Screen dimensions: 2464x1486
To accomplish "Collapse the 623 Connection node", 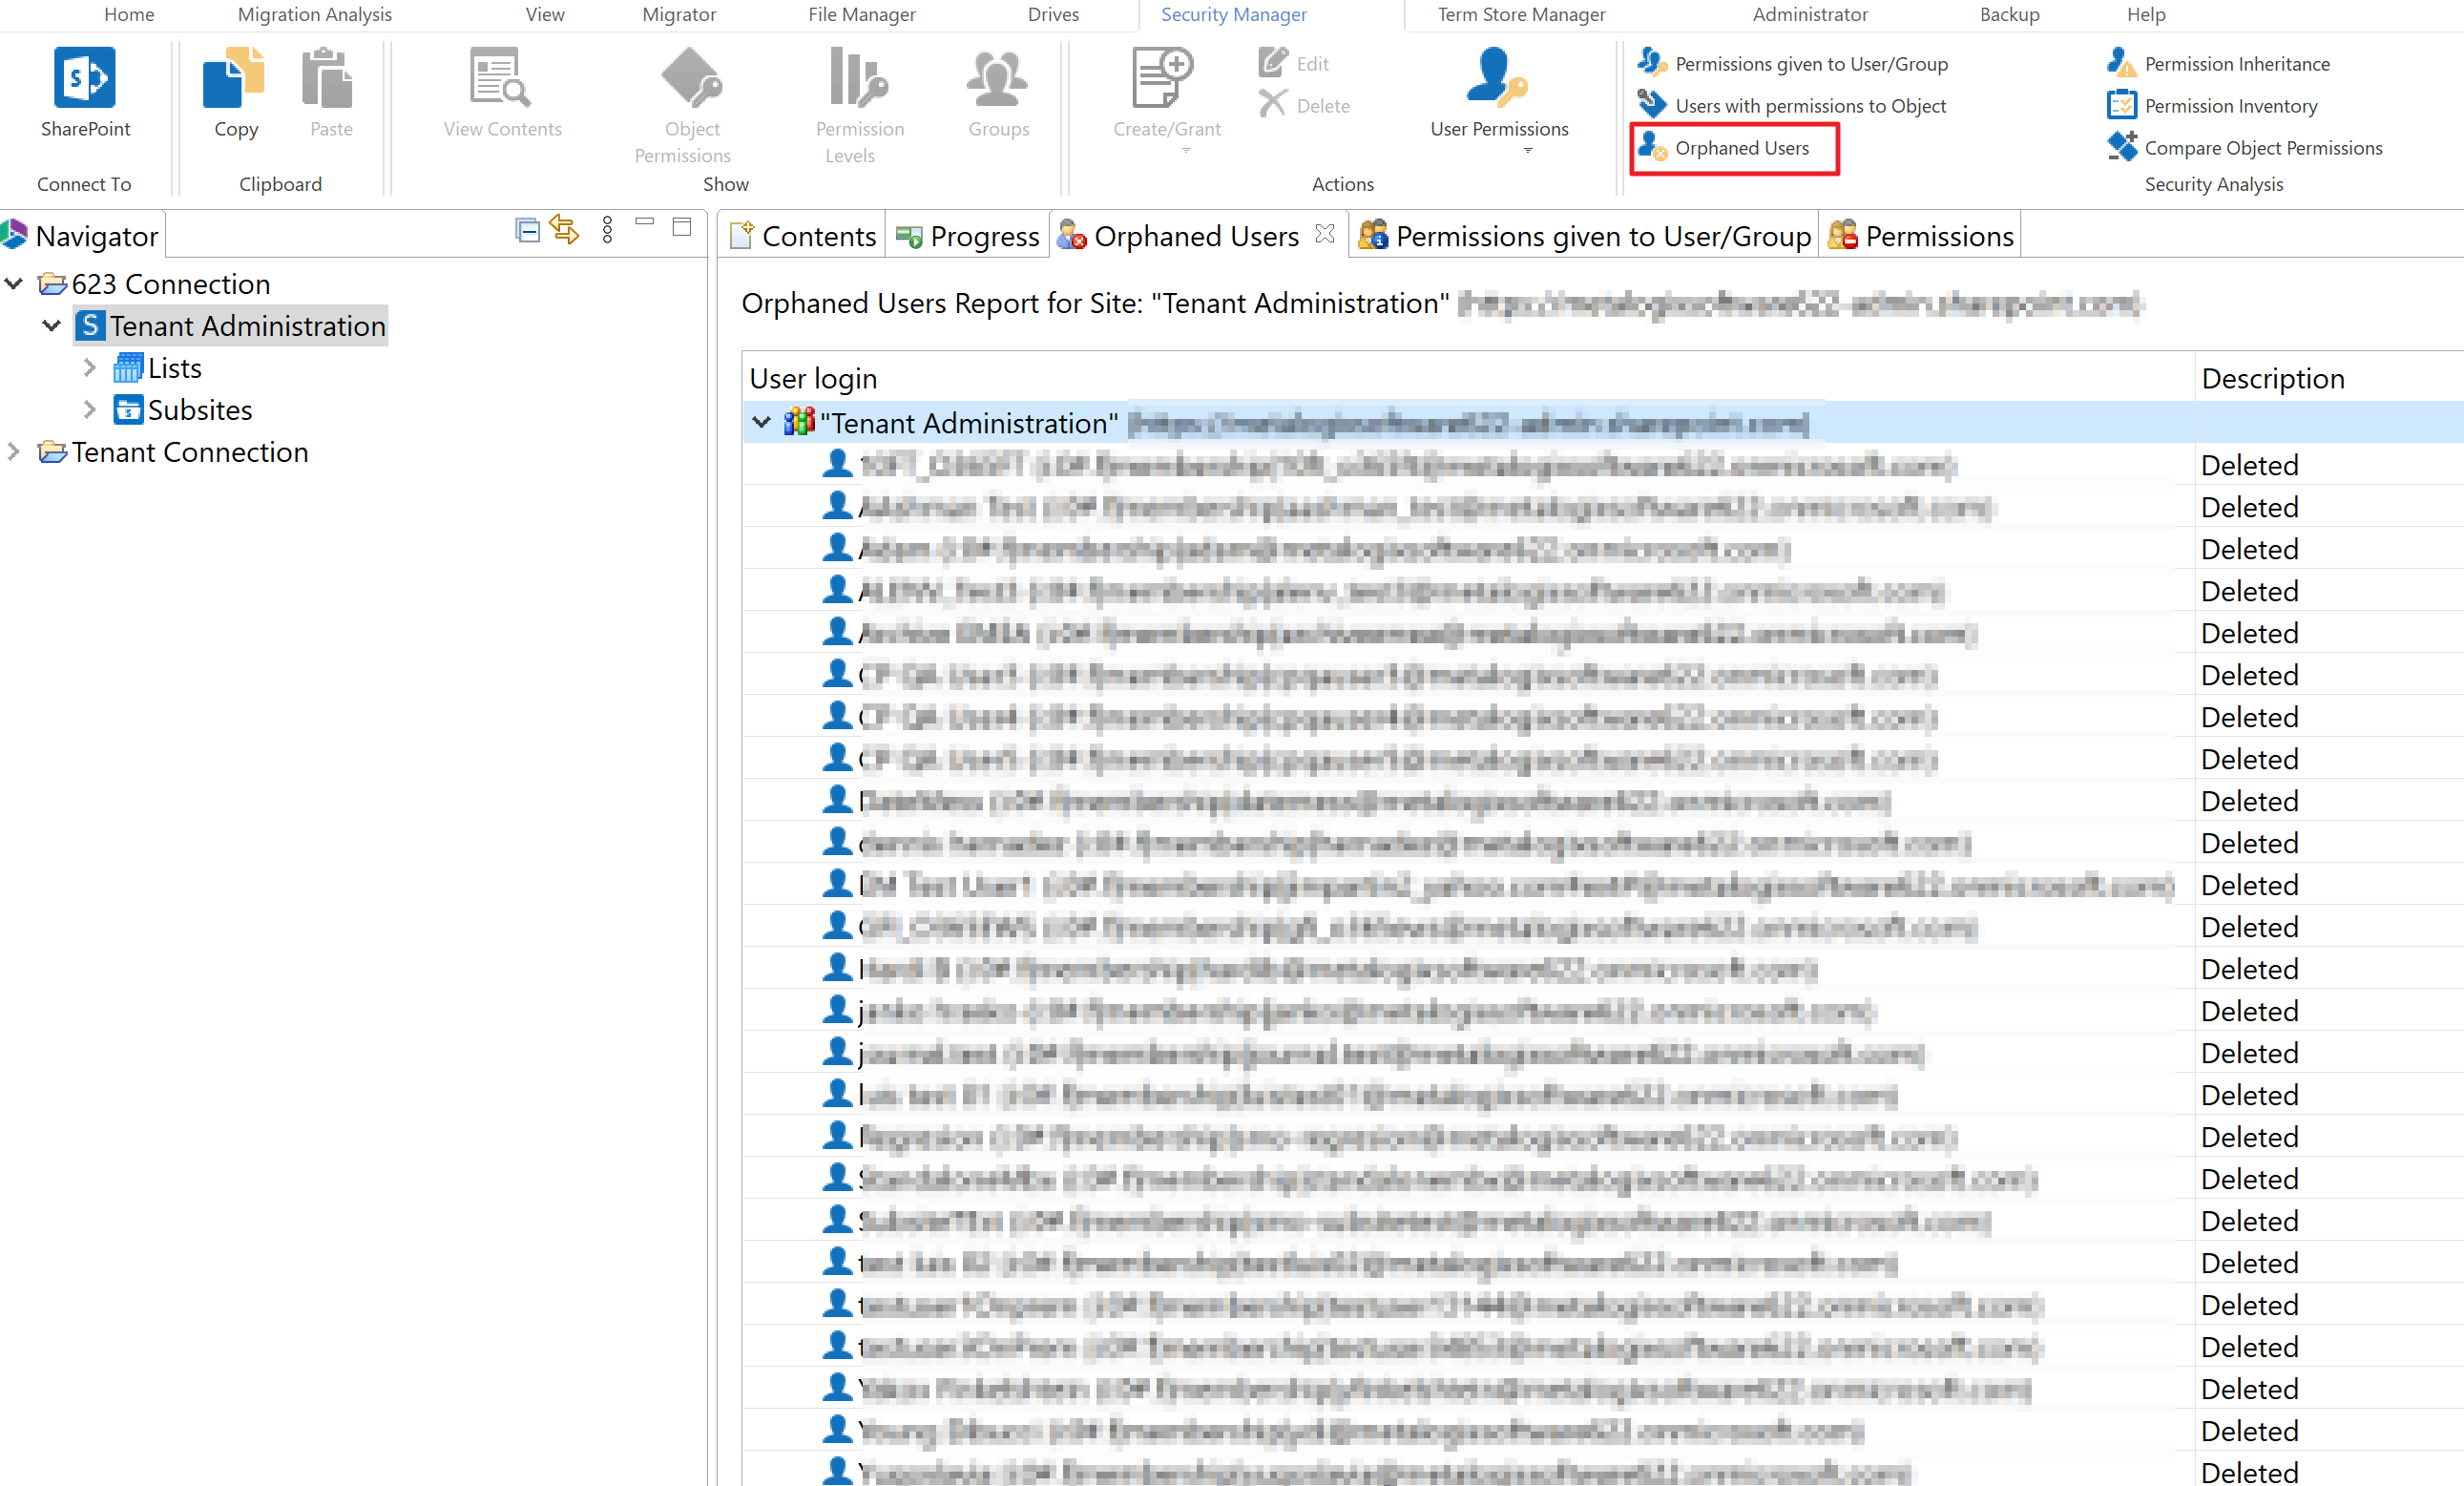I will pyautogui.click(x=14, y=283).
